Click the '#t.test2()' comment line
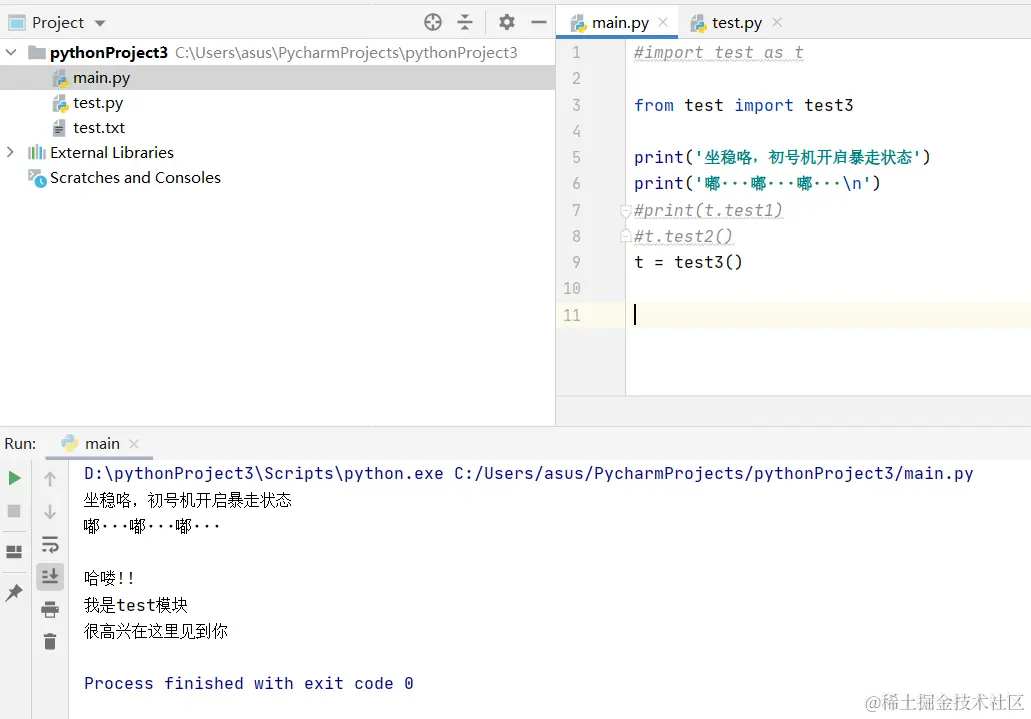The height and width of the screenshot is (719, 1031). pyautogui.click(x=683, y=236)
